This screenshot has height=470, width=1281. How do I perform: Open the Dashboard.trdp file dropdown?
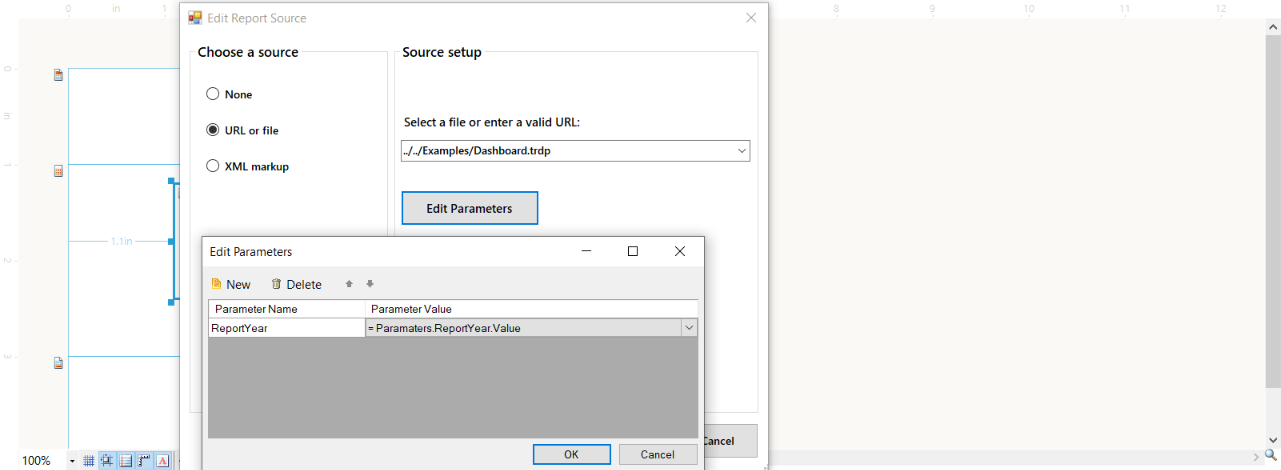tap(741, 151)
